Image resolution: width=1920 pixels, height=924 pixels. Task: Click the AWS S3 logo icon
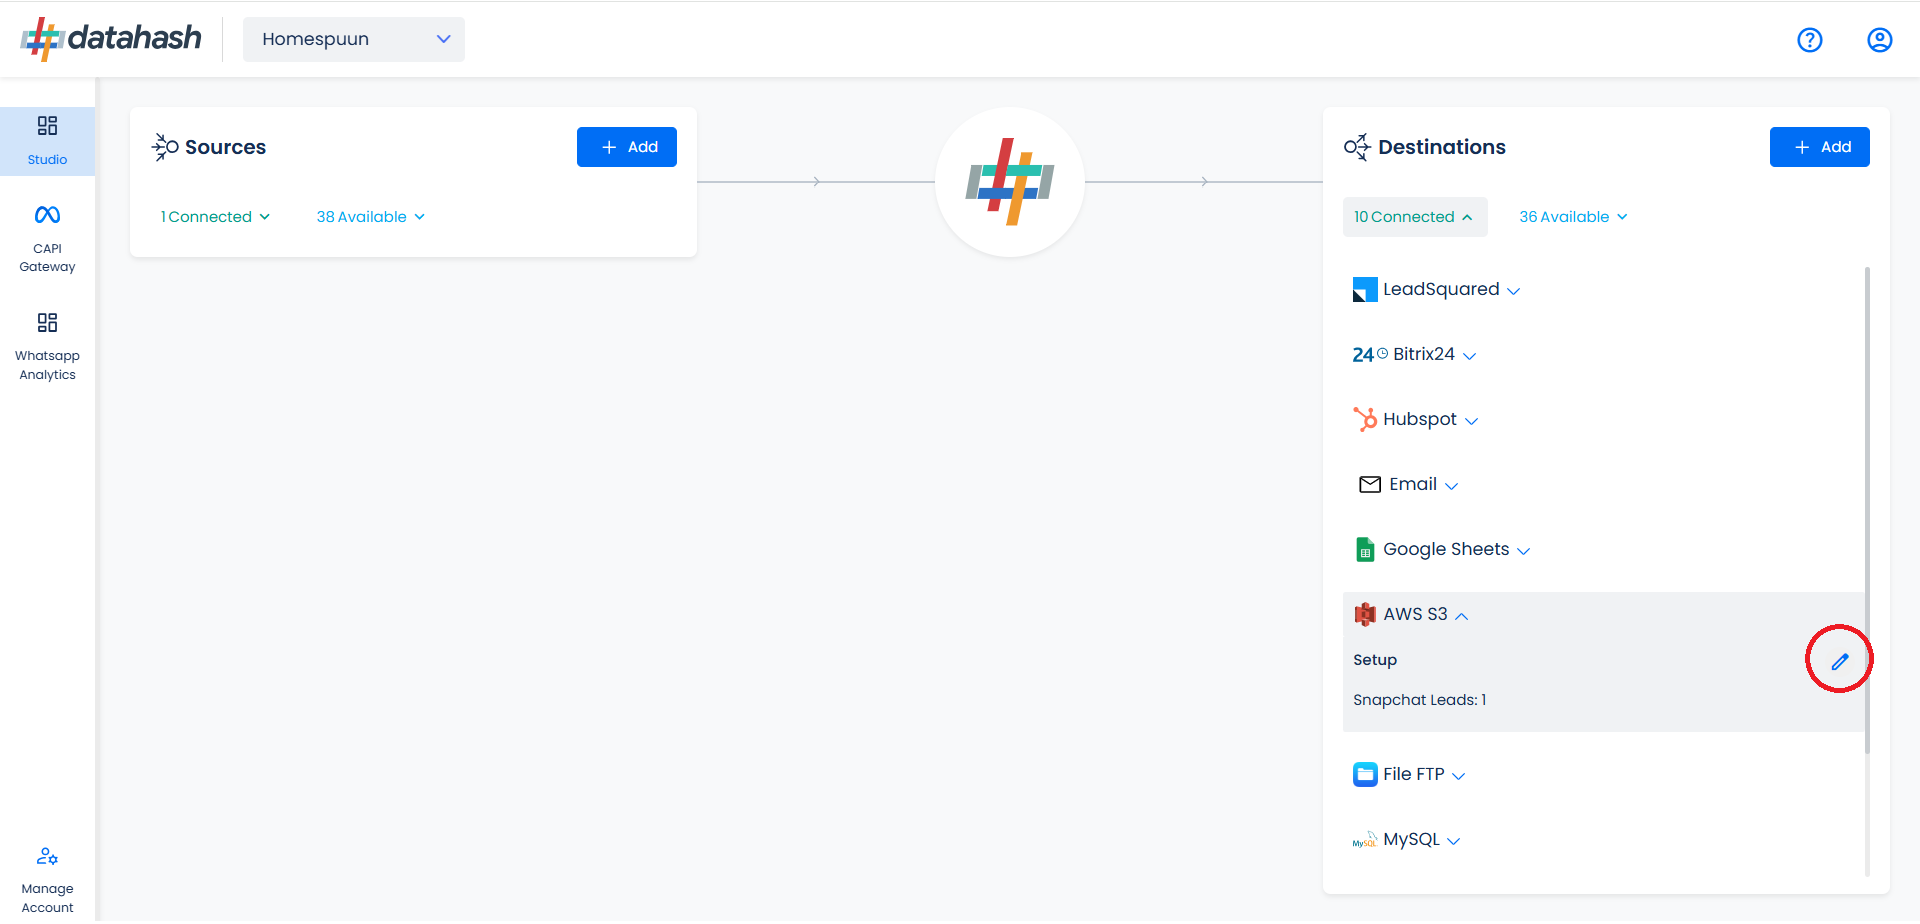[1365, 614]
